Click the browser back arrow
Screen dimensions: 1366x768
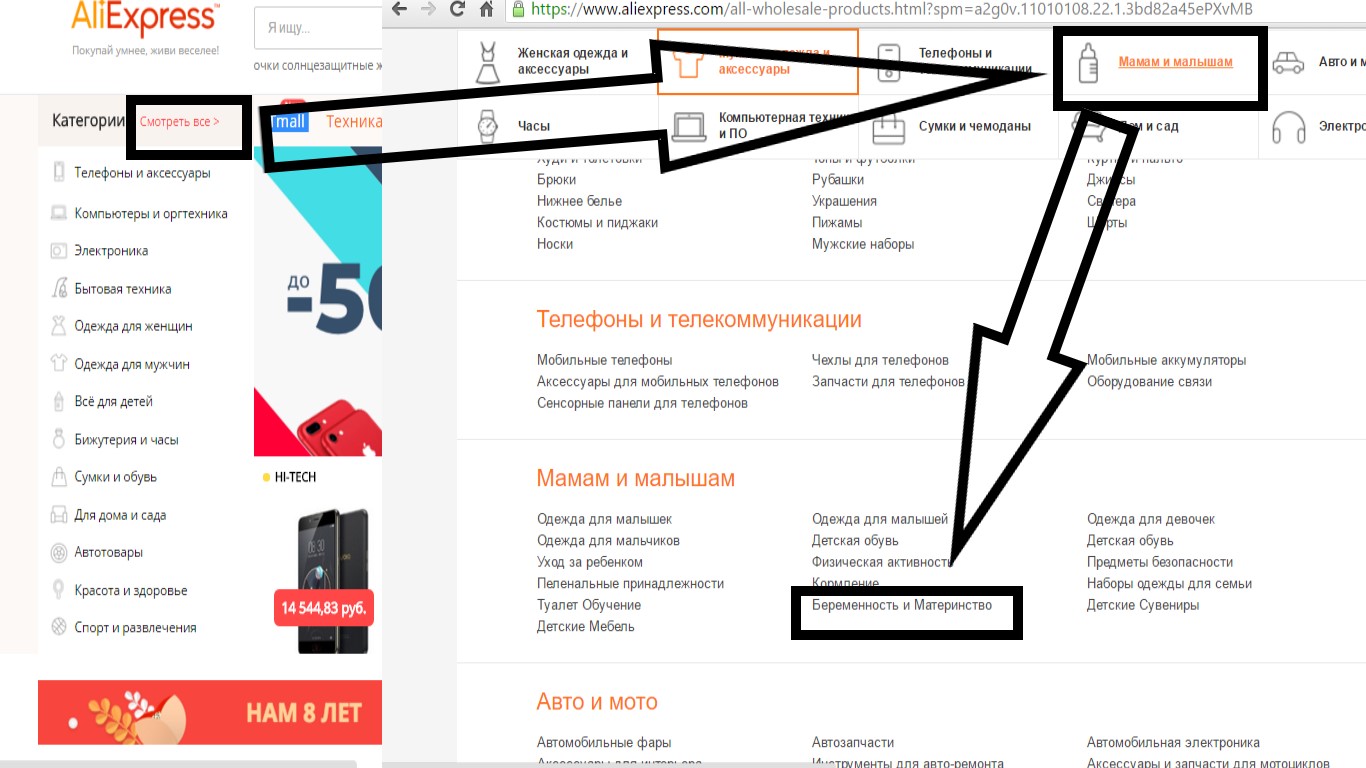(399, 9)
